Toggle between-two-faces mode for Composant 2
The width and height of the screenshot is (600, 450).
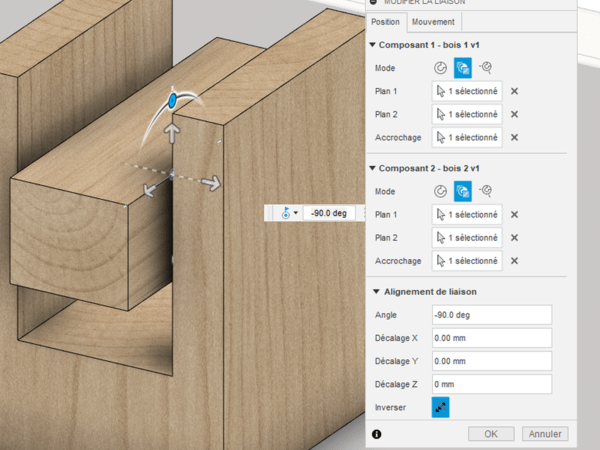click(x=463, y=190)
